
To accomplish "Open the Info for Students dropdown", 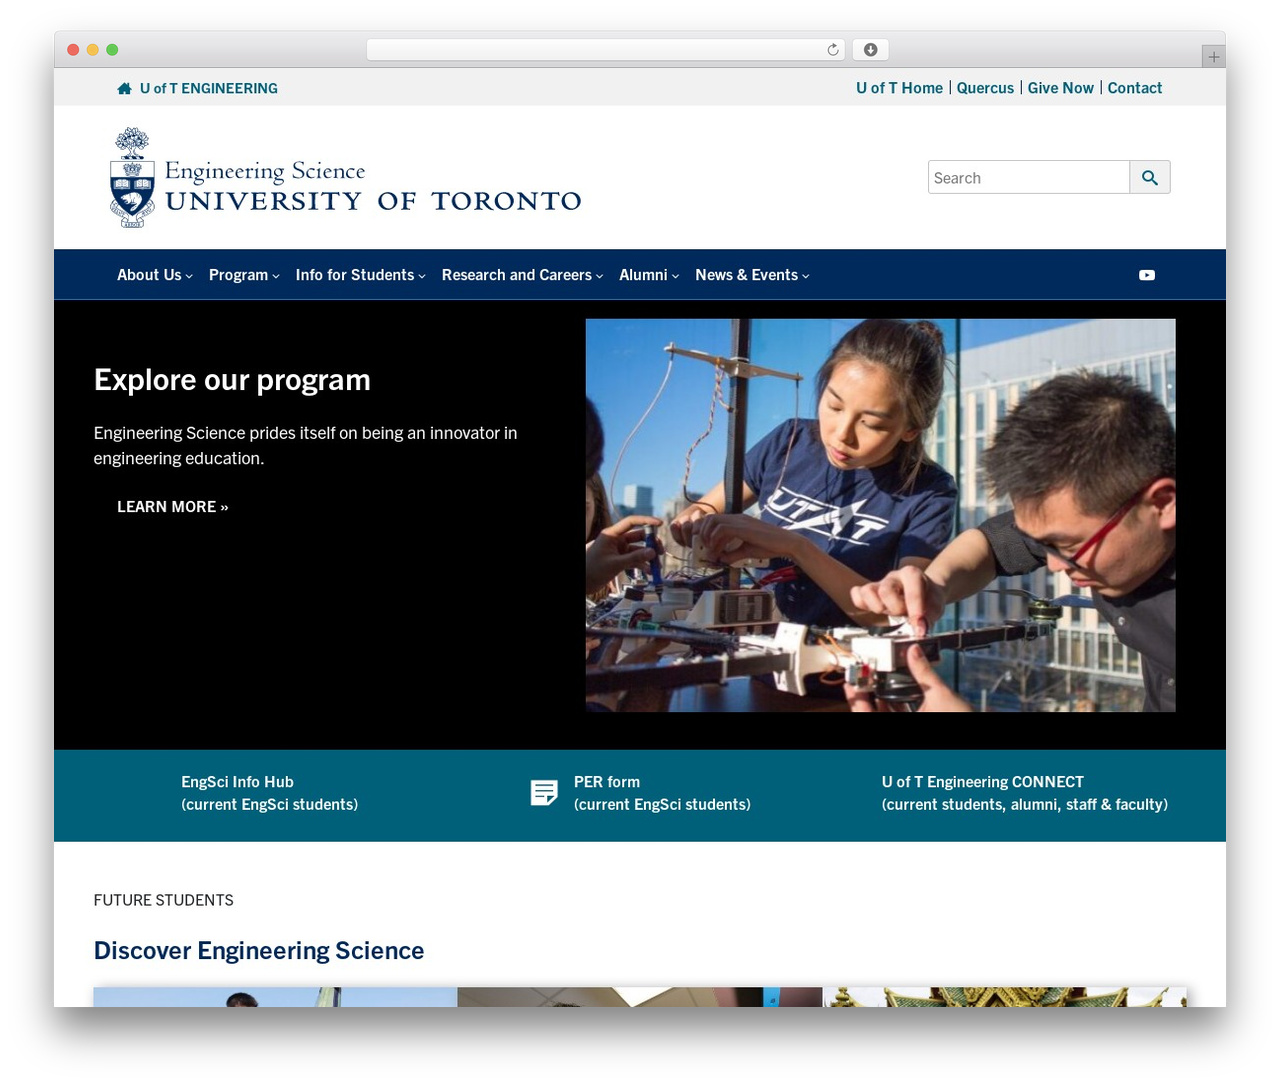I will [361, 275].
